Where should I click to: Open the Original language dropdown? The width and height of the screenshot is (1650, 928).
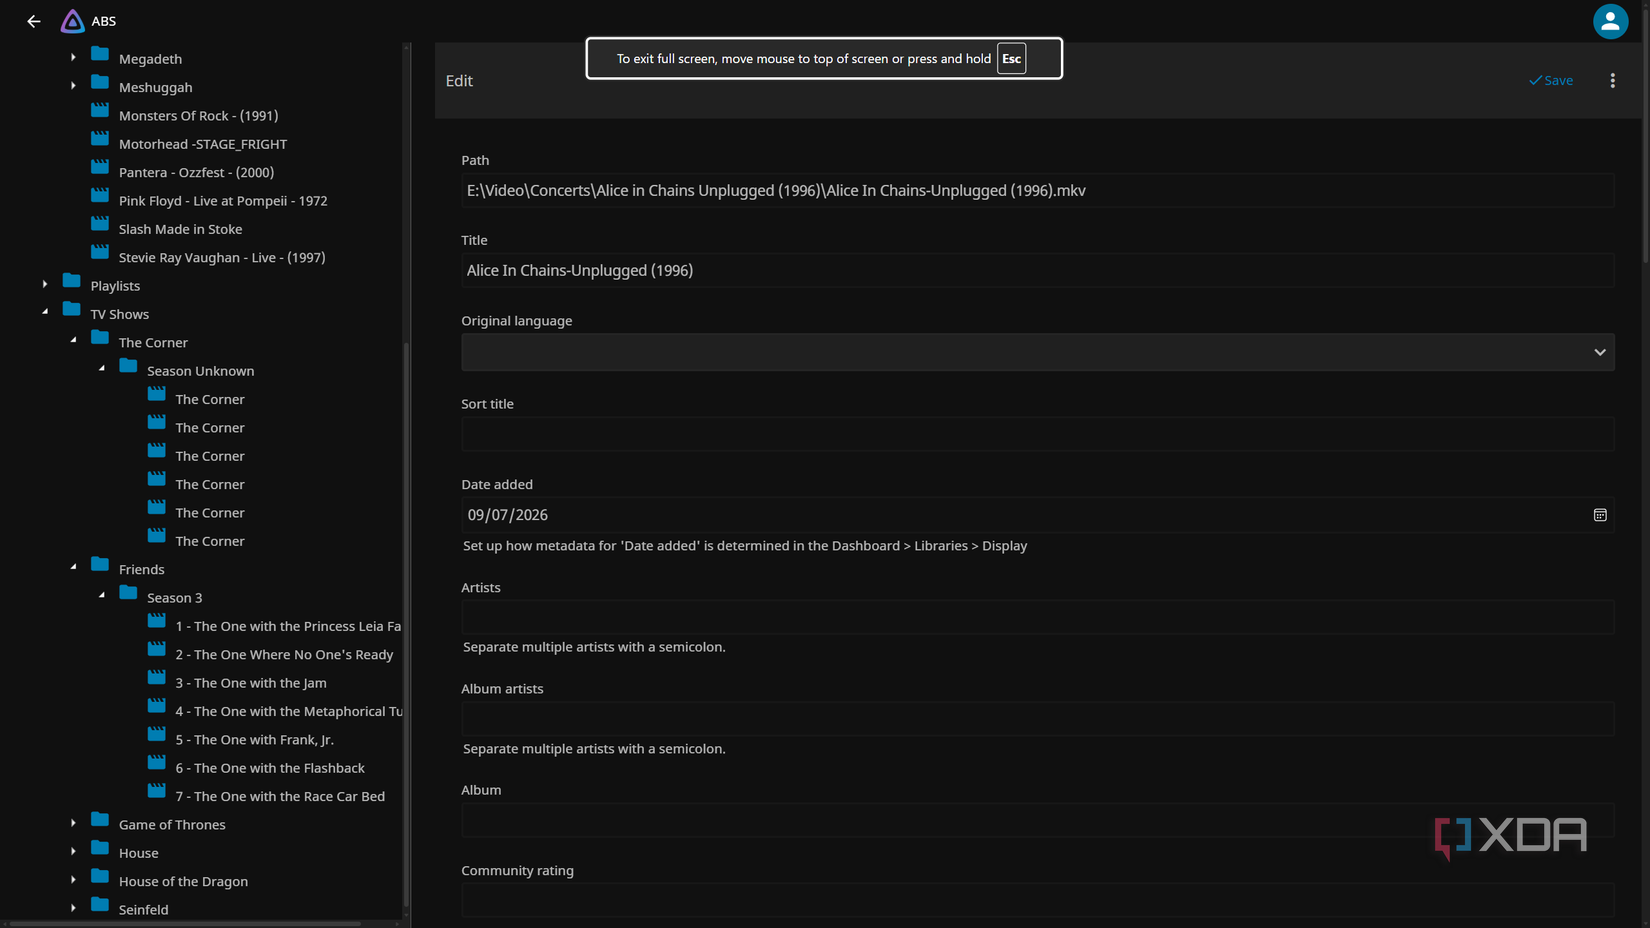pyautogui.click(x=1037, y=352)
